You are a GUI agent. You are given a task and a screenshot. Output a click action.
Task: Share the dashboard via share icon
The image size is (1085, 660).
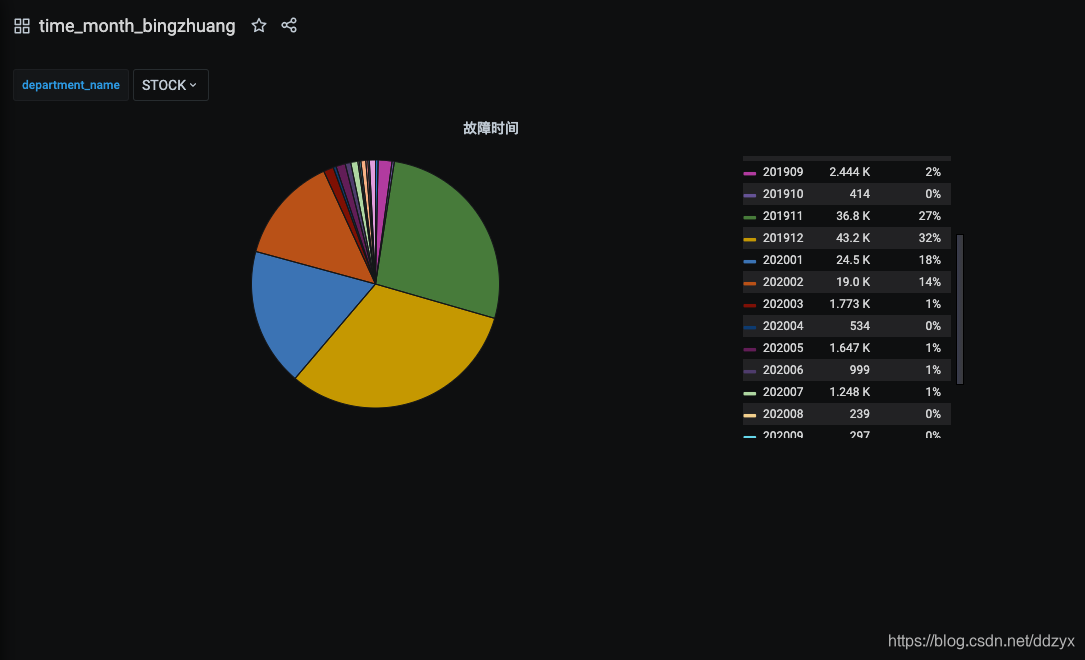coord(289,26)
